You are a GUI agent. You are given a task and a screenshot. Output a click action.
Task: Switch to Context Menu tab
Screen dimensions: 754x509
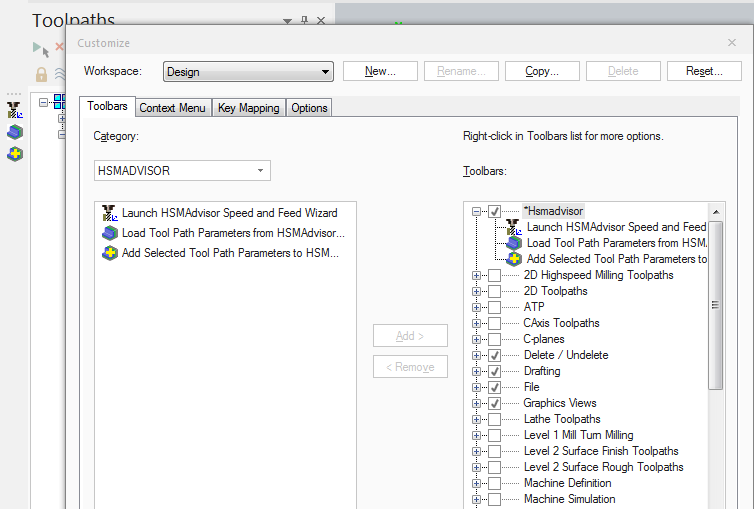[x=173, y=108]
